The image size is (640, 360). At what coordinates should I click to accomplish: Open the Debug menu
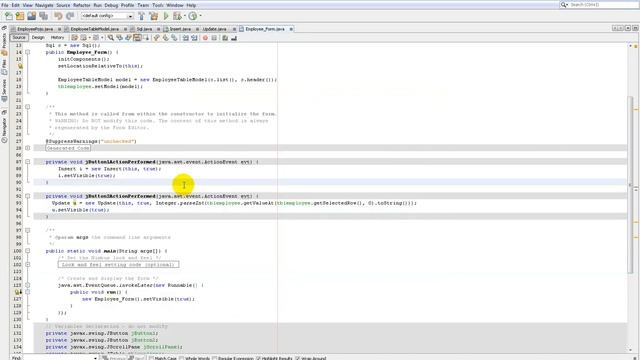coord(111,5)
